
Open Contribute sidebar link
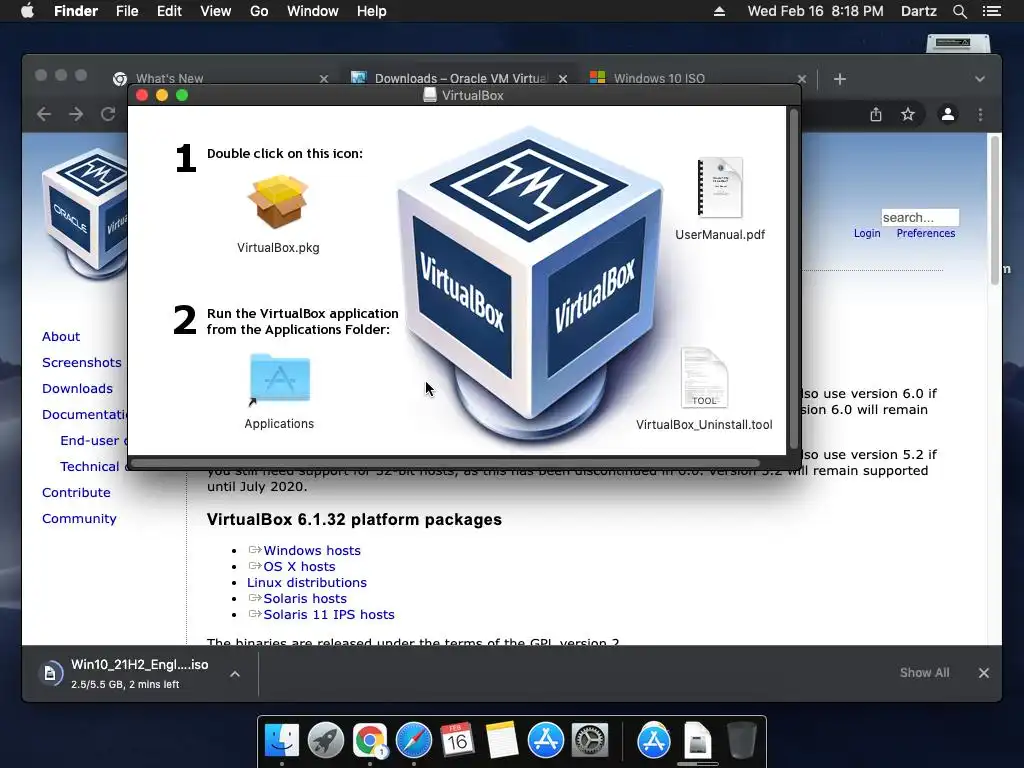pos(76,492)
